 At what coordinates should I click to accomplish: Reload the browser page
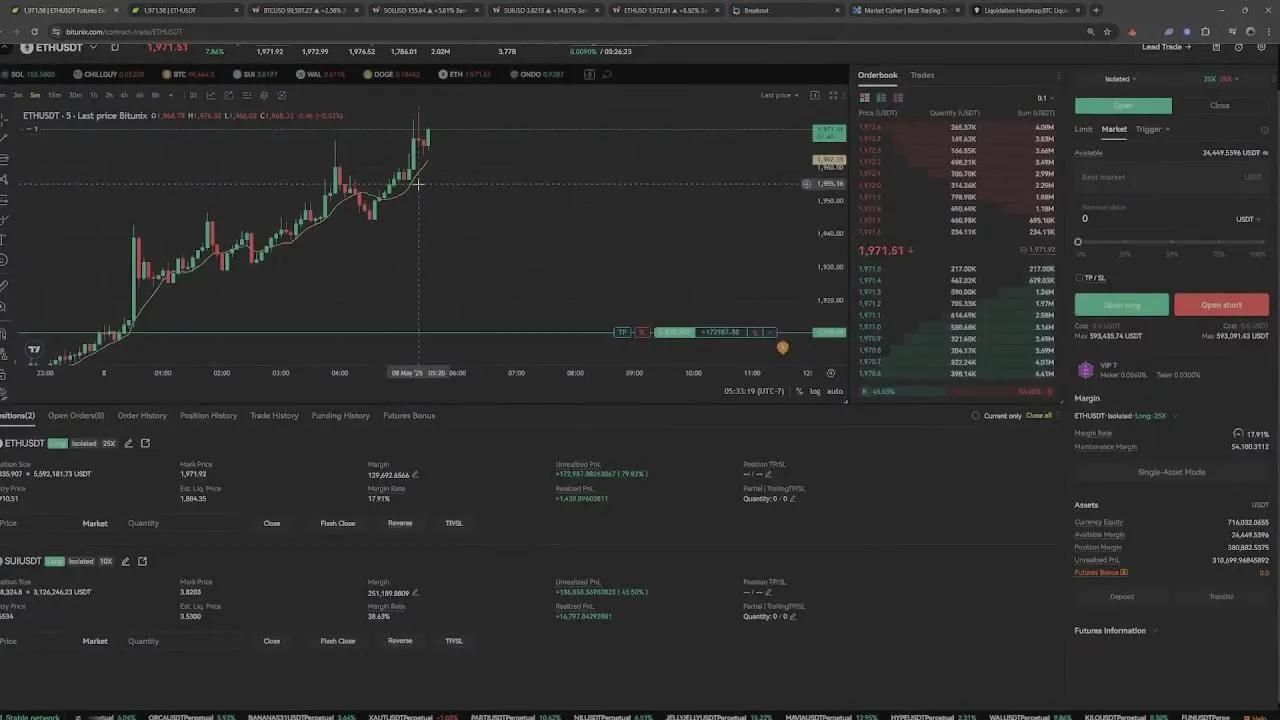coord(34,31)
